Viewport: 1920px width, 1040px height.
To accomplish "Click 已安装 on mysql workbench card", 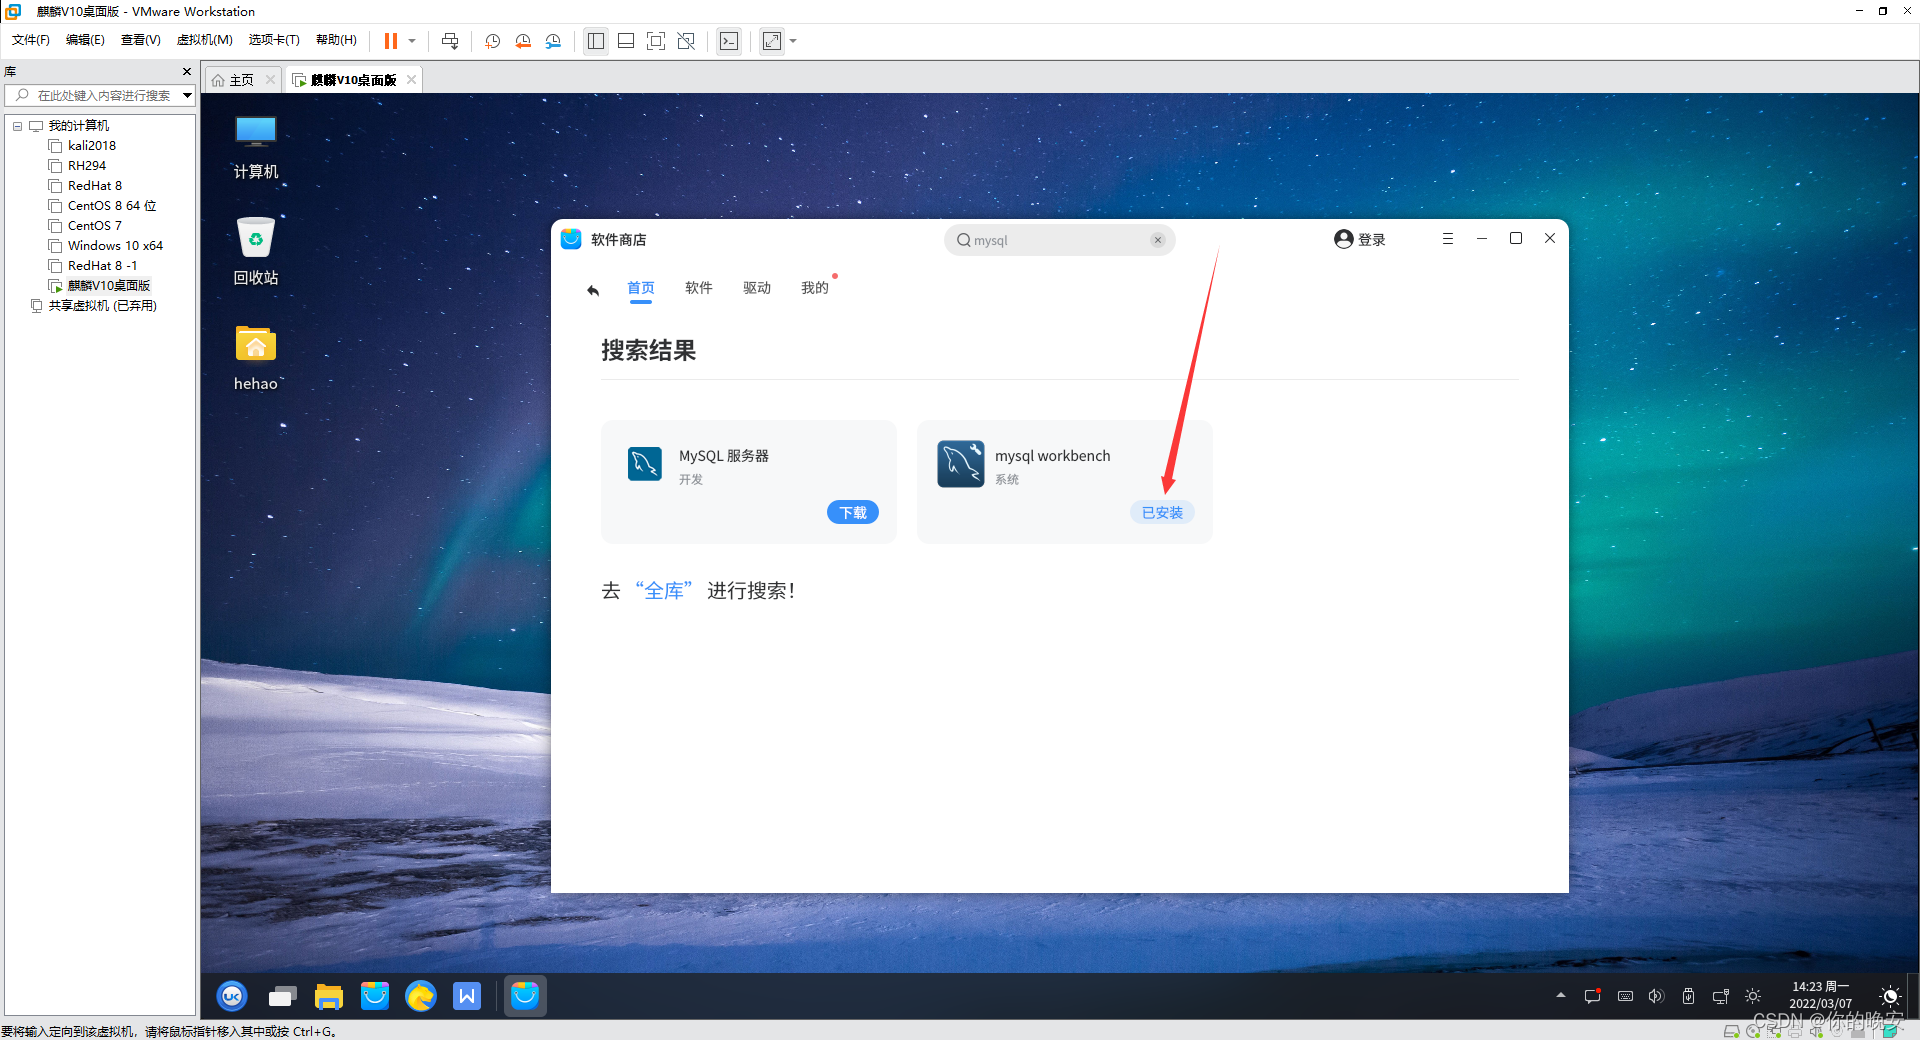I will tap(1162, 512).
